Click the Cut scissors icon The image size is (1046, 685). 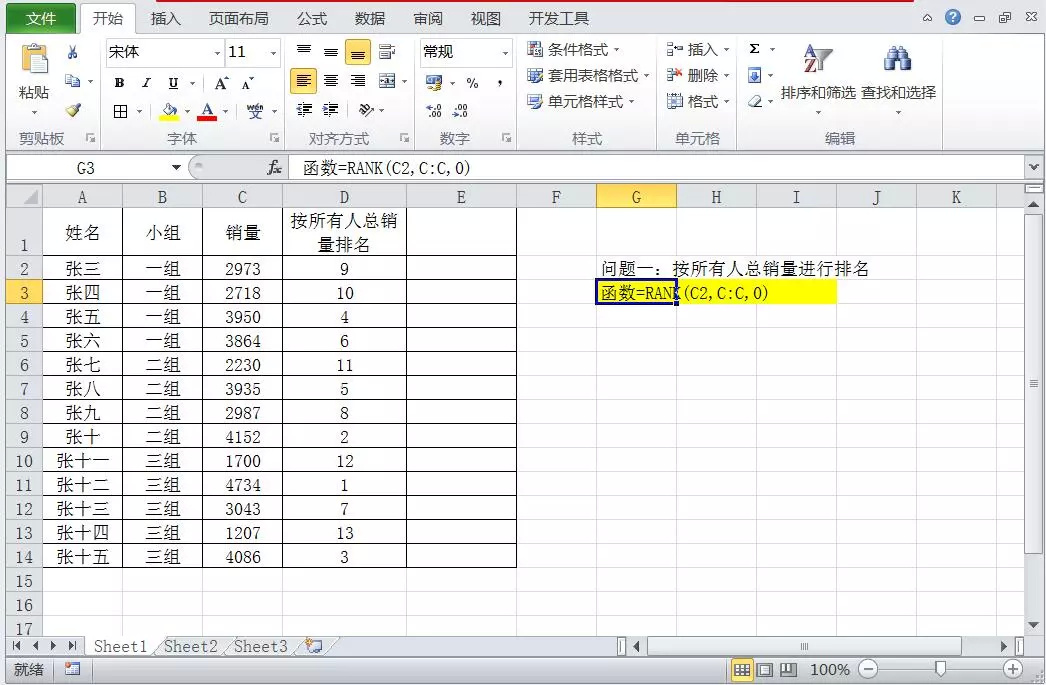pos(73,52)
